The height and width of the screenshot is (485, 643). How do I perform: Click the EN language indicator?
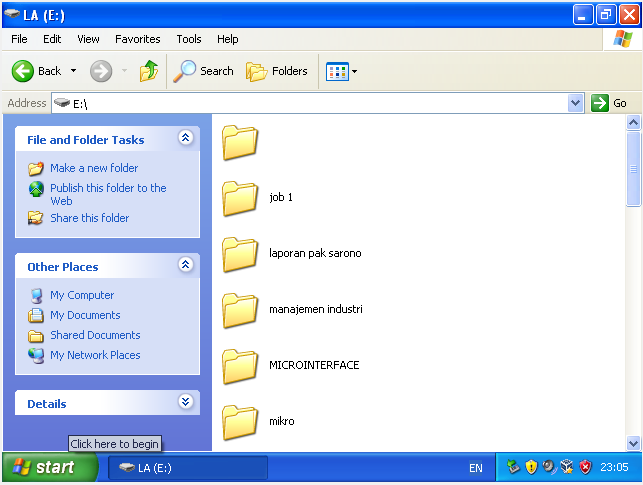tap(476, 468)
